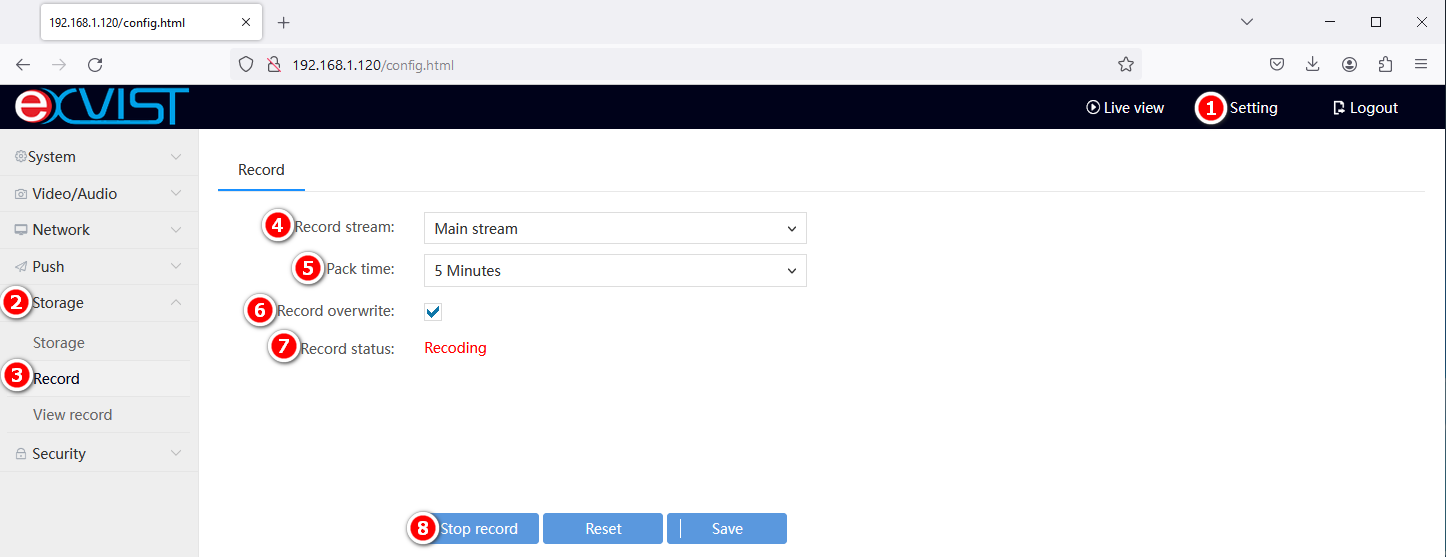The height and width of the screenshot is (557, 1446).
Task: Open the Firefox hamburger application menu
Action: click(1421, 65)
